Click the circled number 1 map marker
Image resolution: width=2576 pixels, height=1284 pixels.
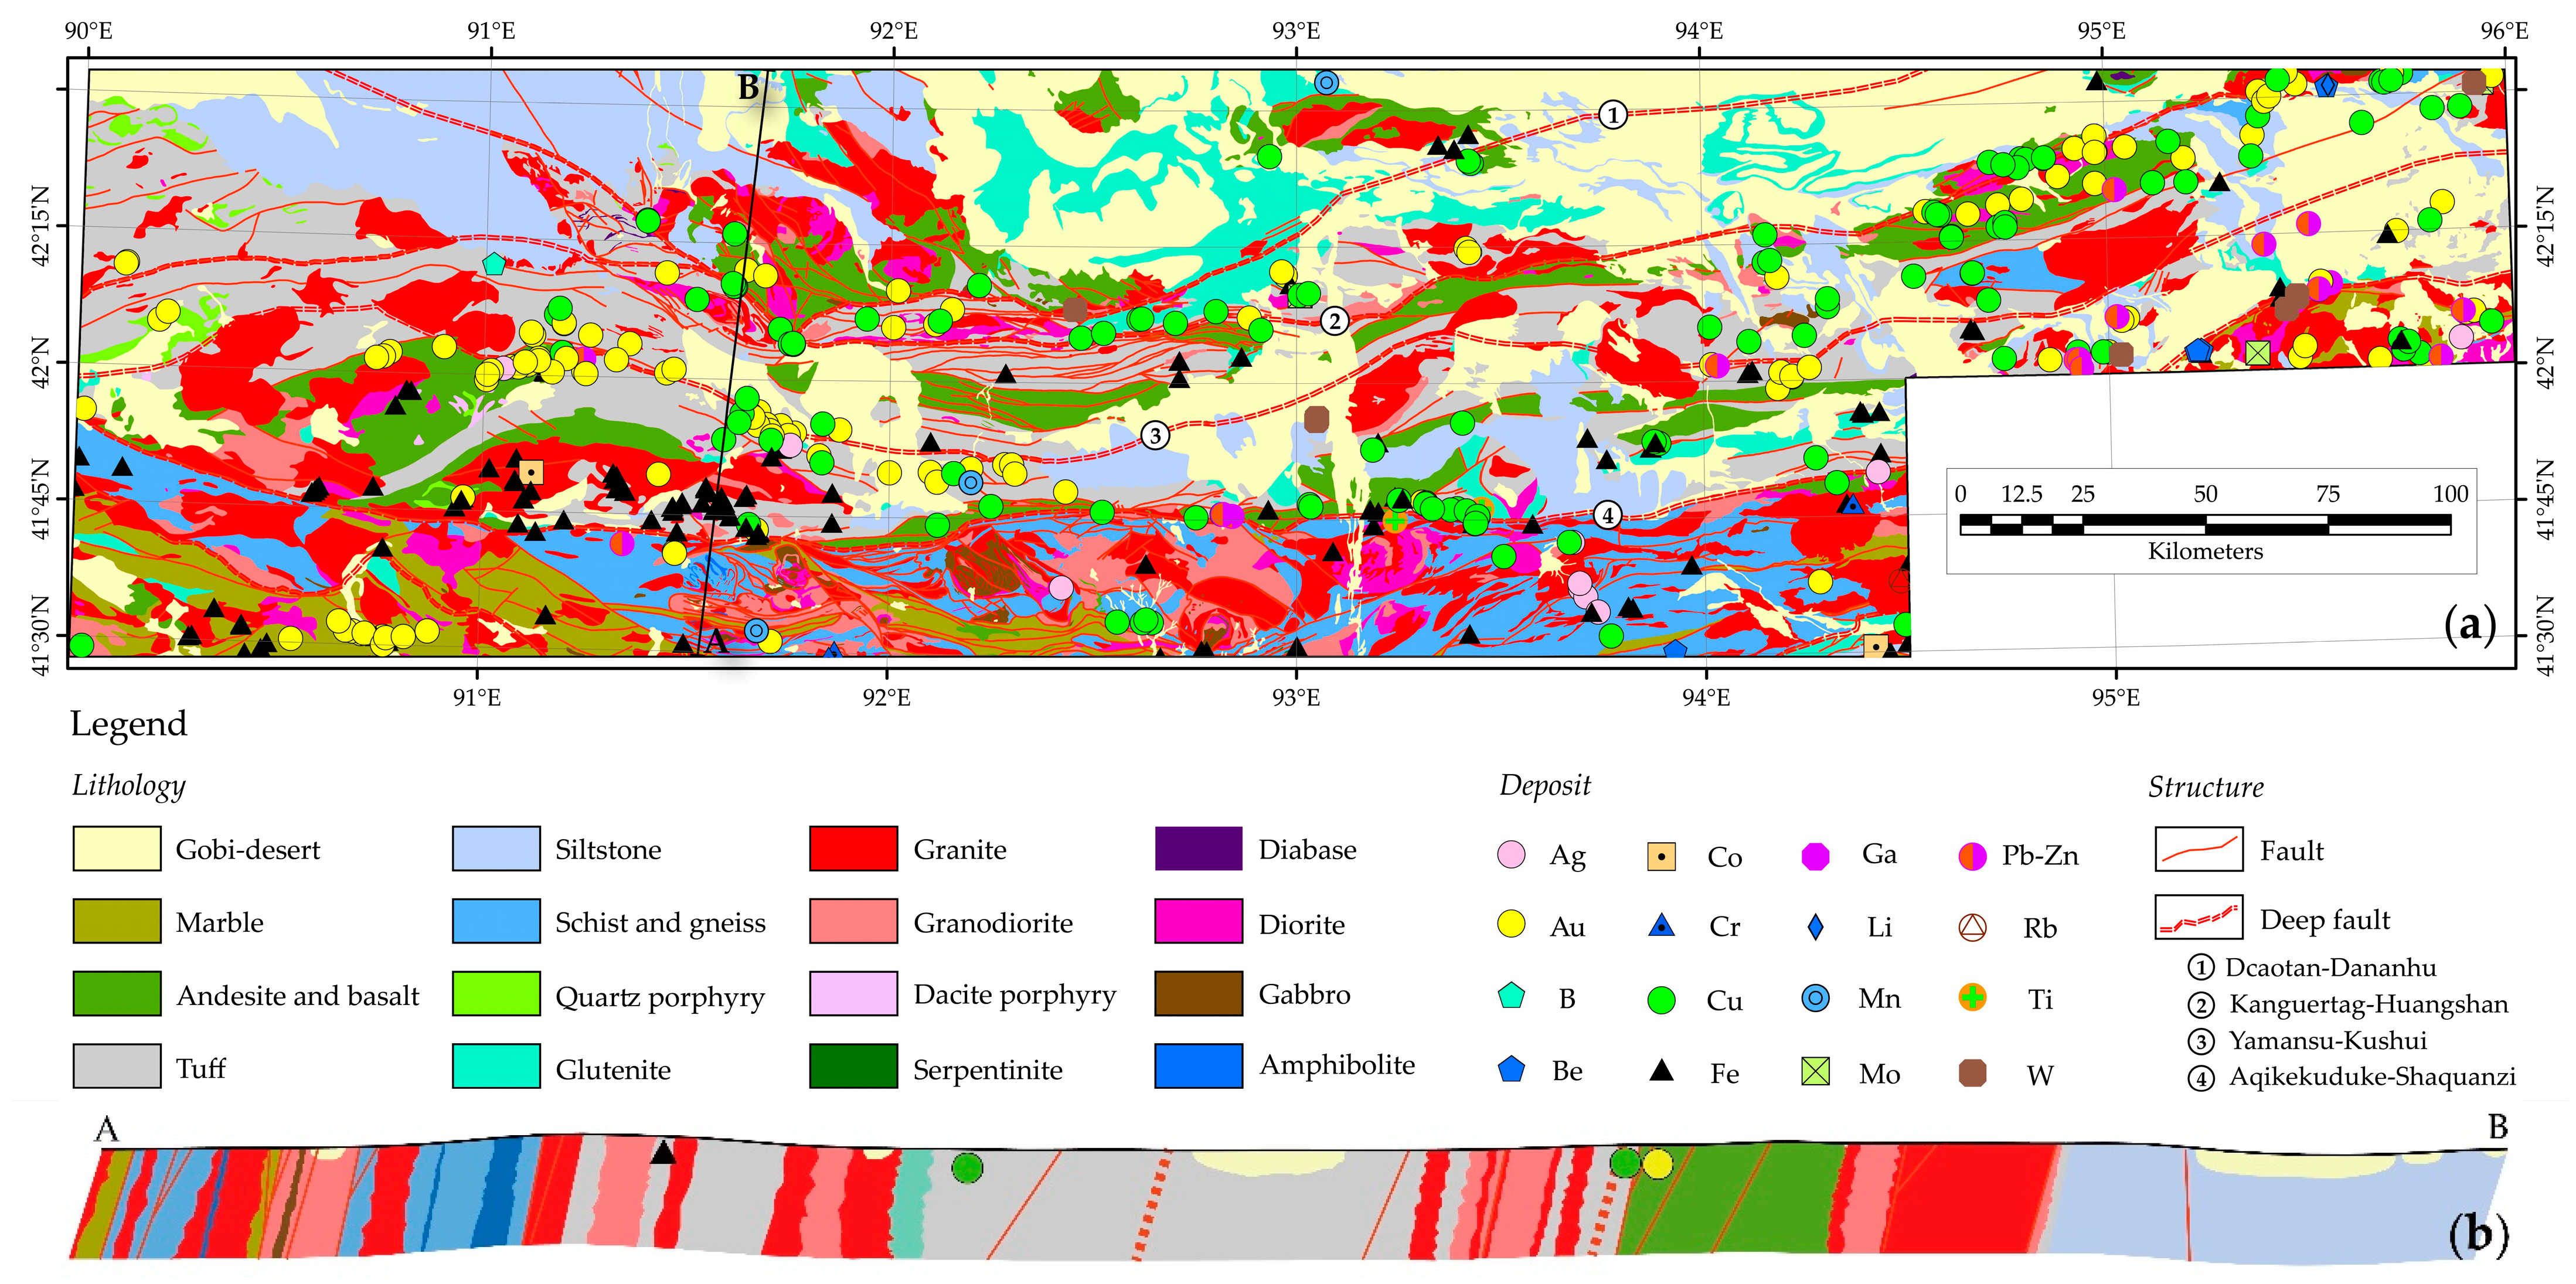1612,115
